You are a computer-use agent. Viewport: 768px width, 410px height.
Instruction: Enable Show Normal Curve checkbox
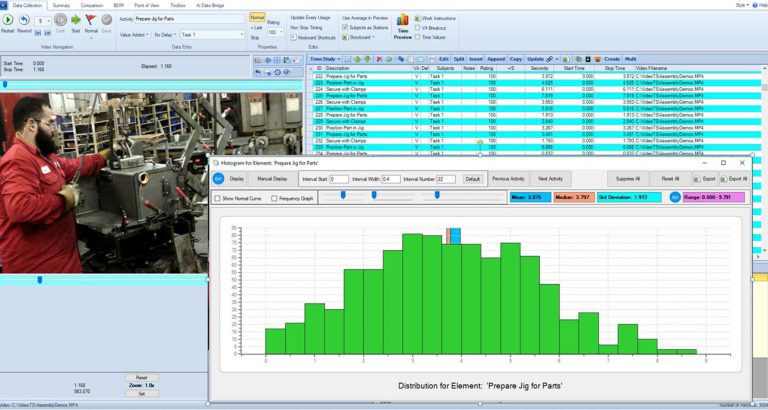217,198
